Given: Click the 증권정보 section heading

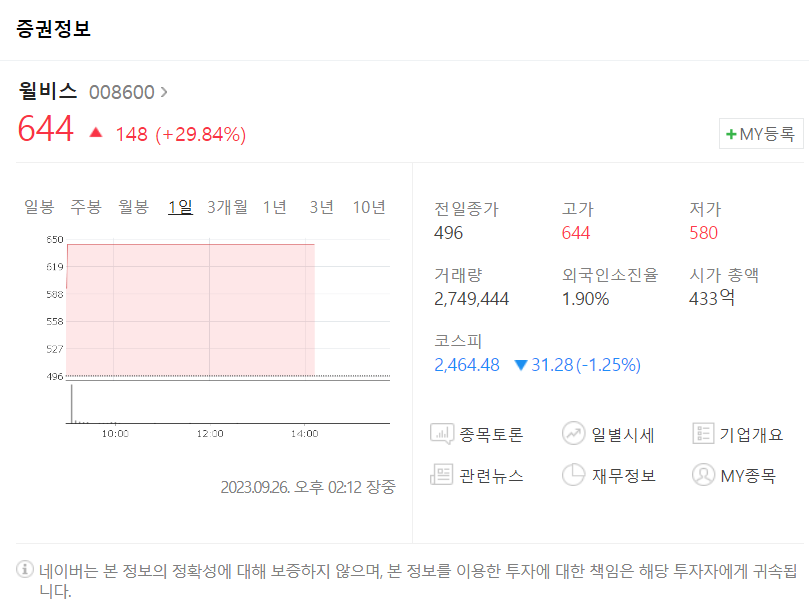Looking at the screenshot, I should click(54, 28).
